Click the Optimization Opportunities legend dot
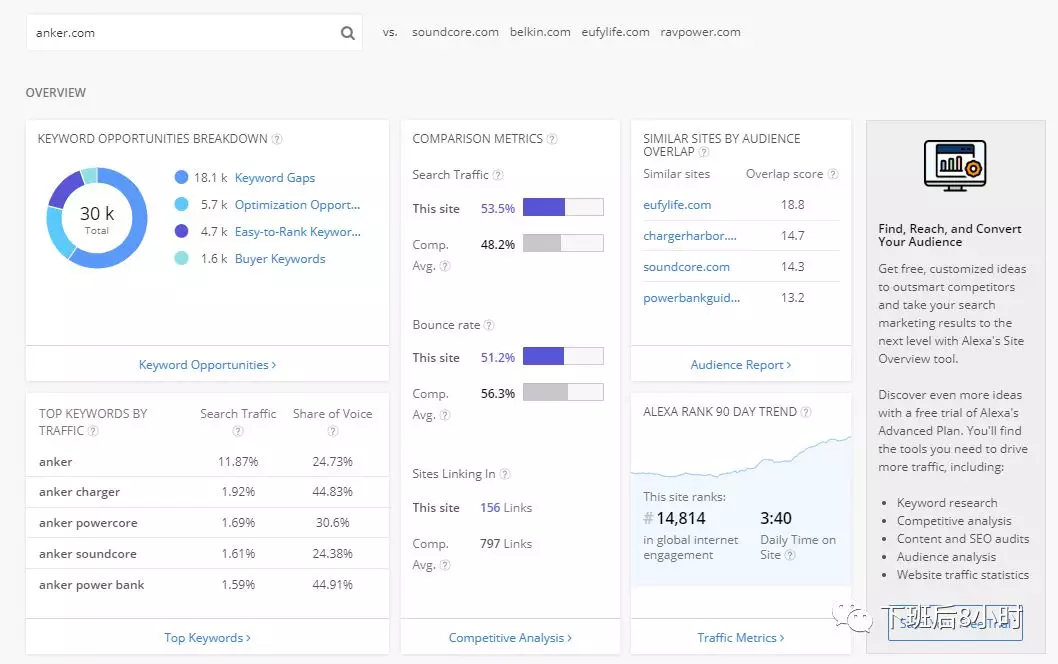1058x664 pixels. click(181, 204)
